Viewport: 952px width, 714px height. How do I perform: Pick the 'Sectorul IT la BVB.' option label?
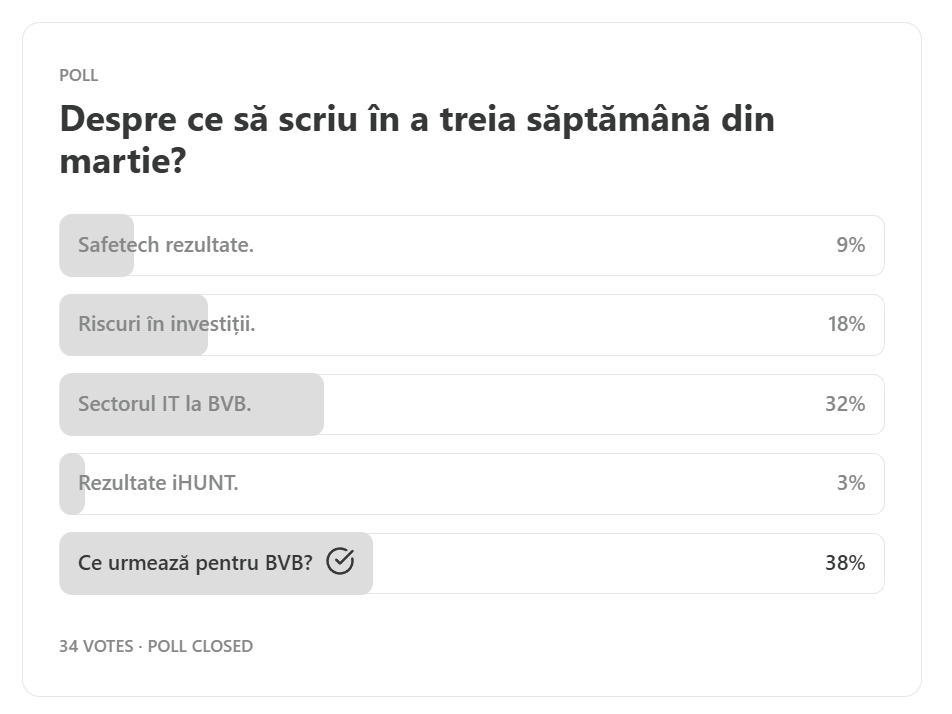coord(165,404)
